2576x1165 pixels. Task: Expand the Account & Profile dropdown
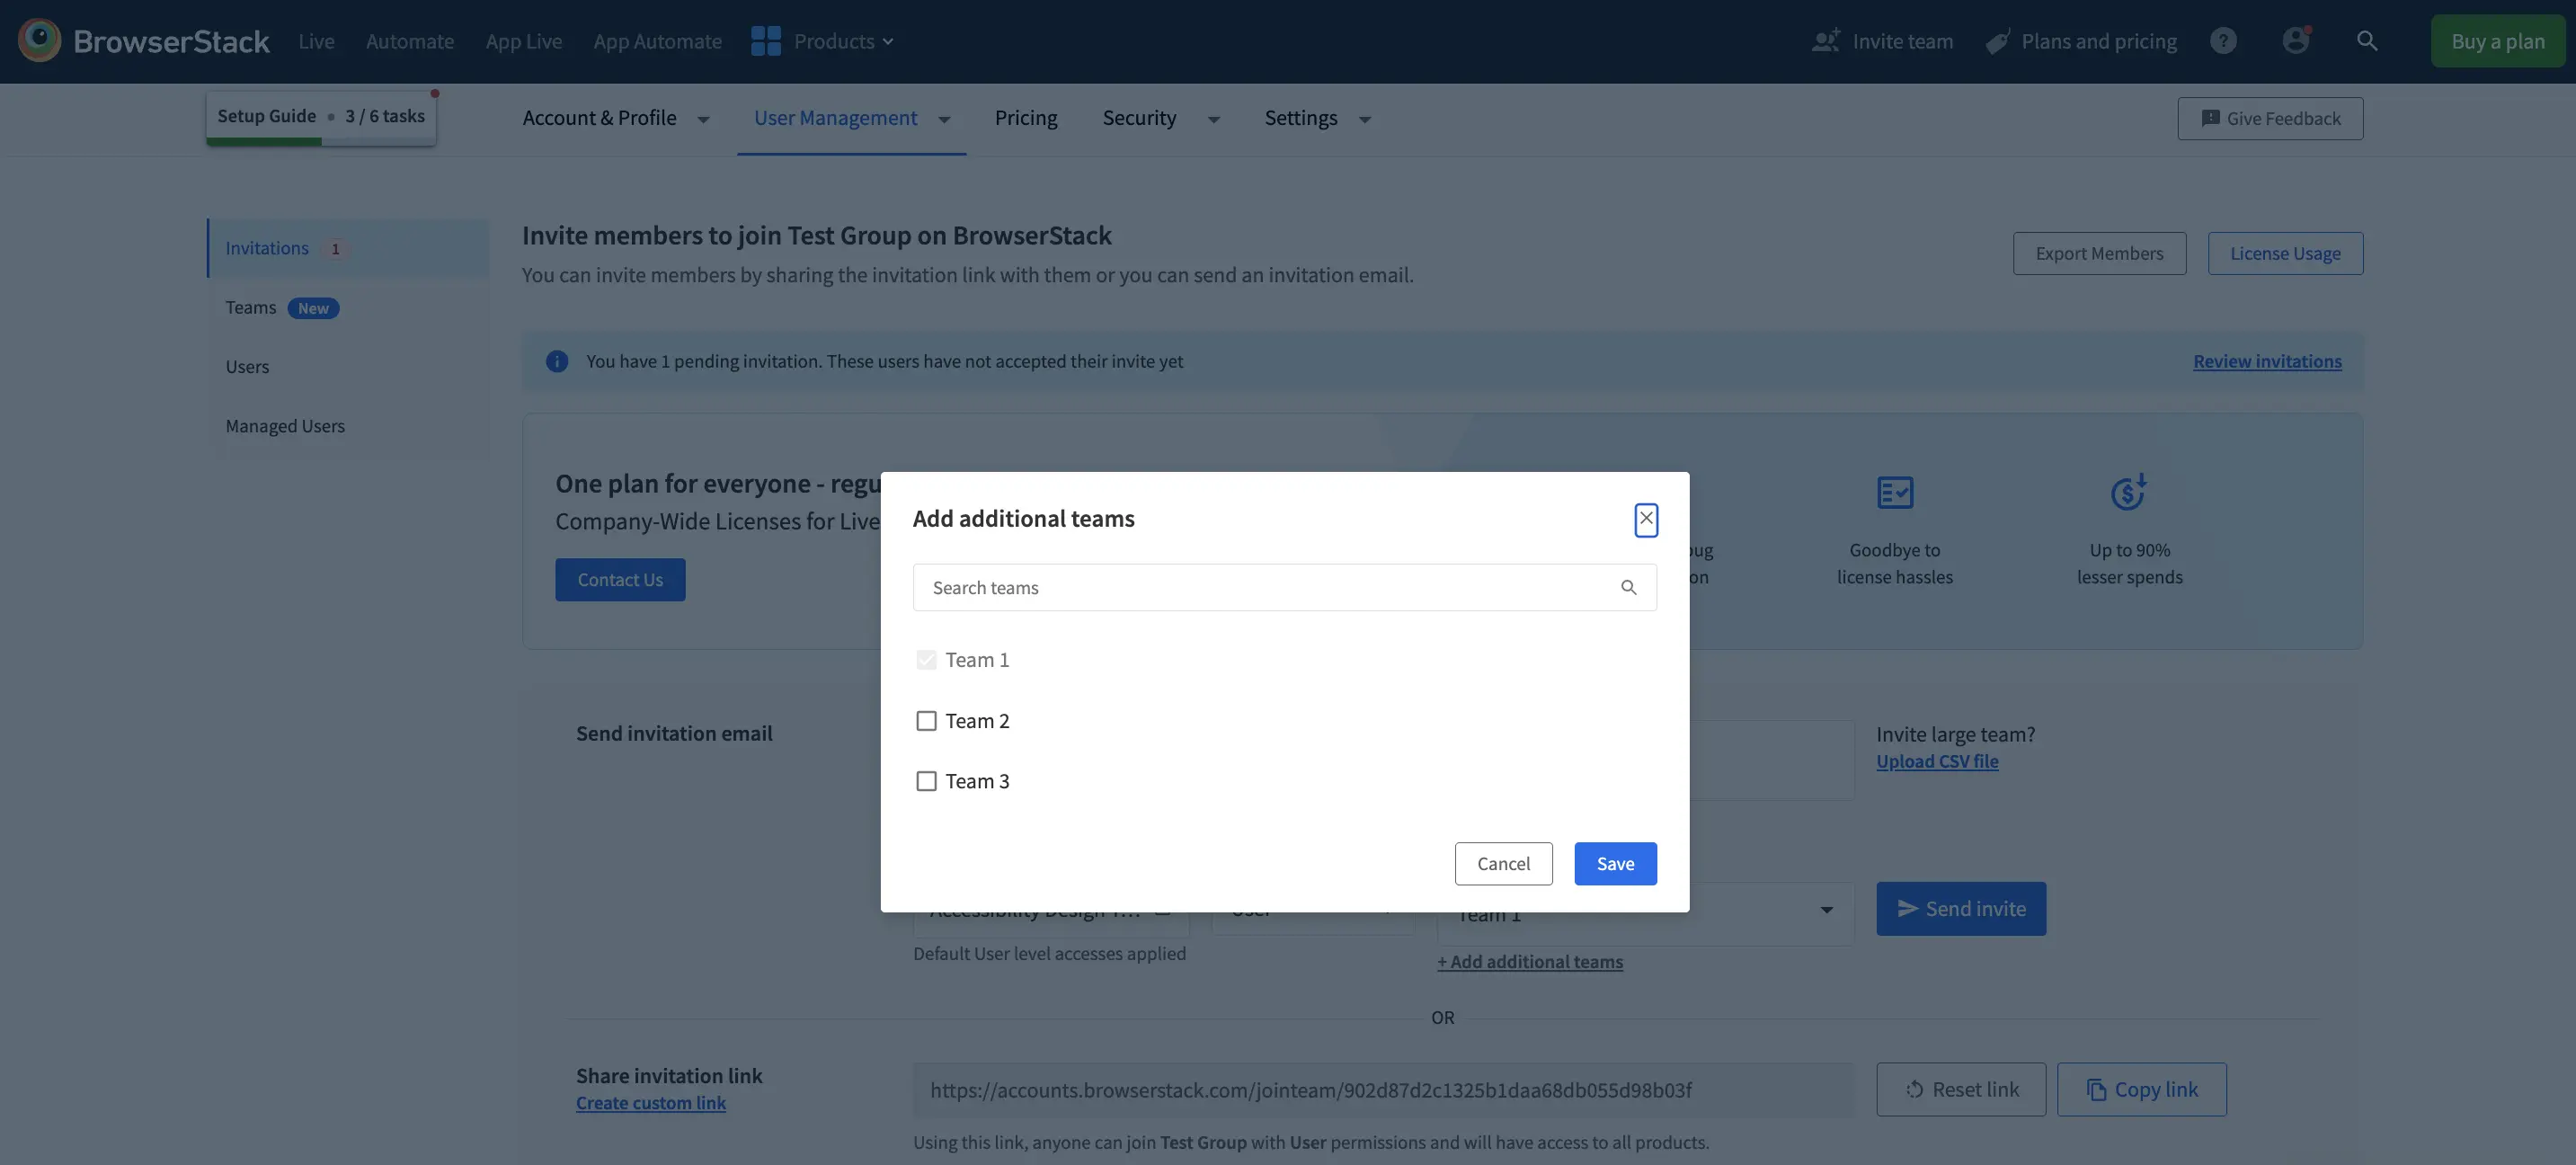(x=703, y=120)
